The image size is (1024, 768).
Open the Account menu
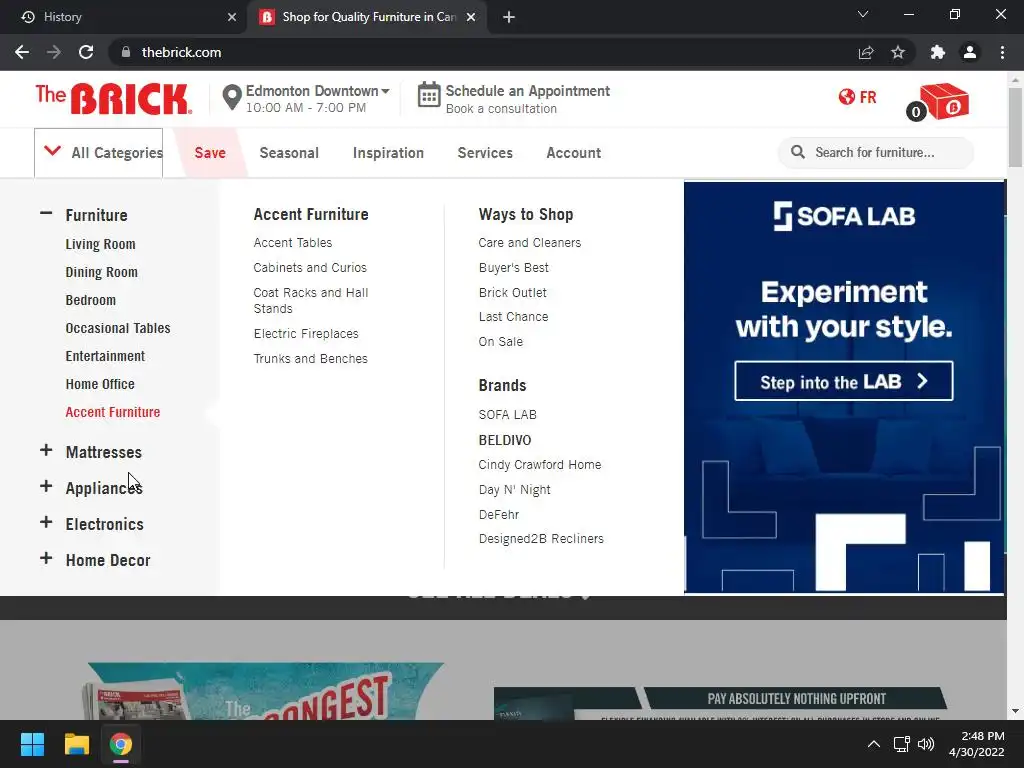[573, 153]
